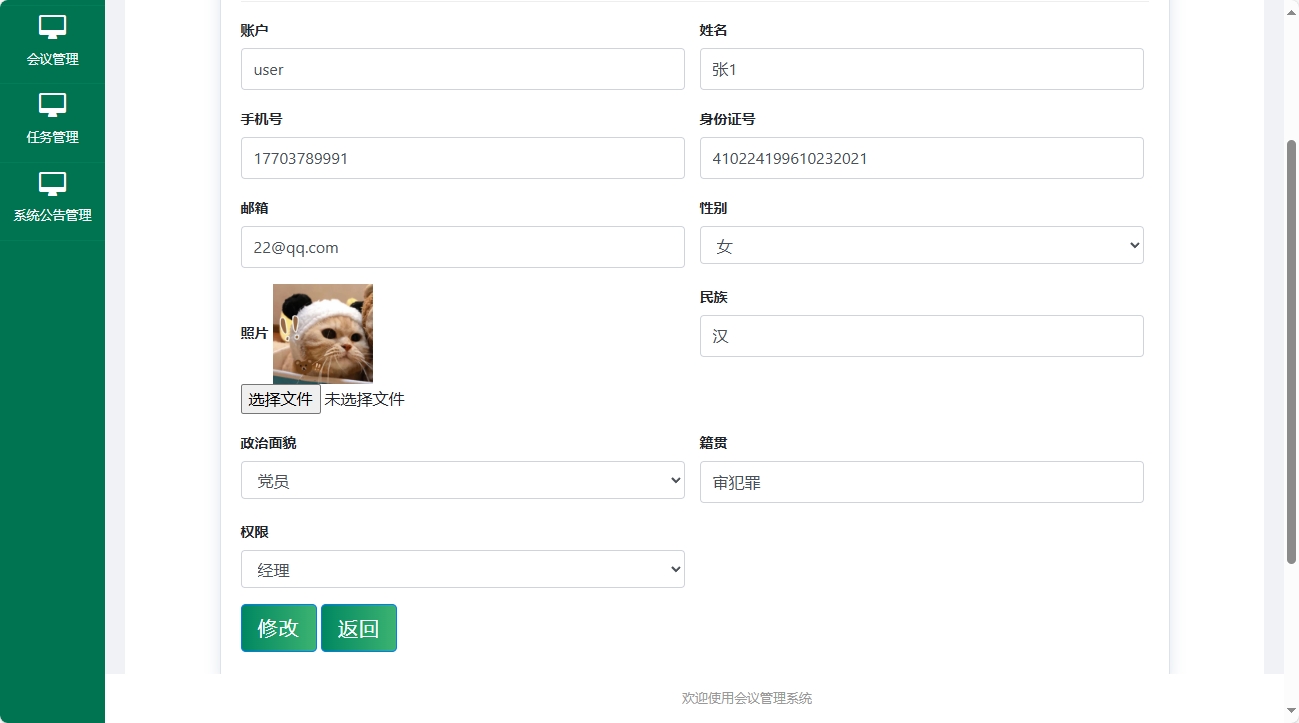Click the 邮箱 email input field
This screenshot has height=723, width=1299.
click(461, 246)
